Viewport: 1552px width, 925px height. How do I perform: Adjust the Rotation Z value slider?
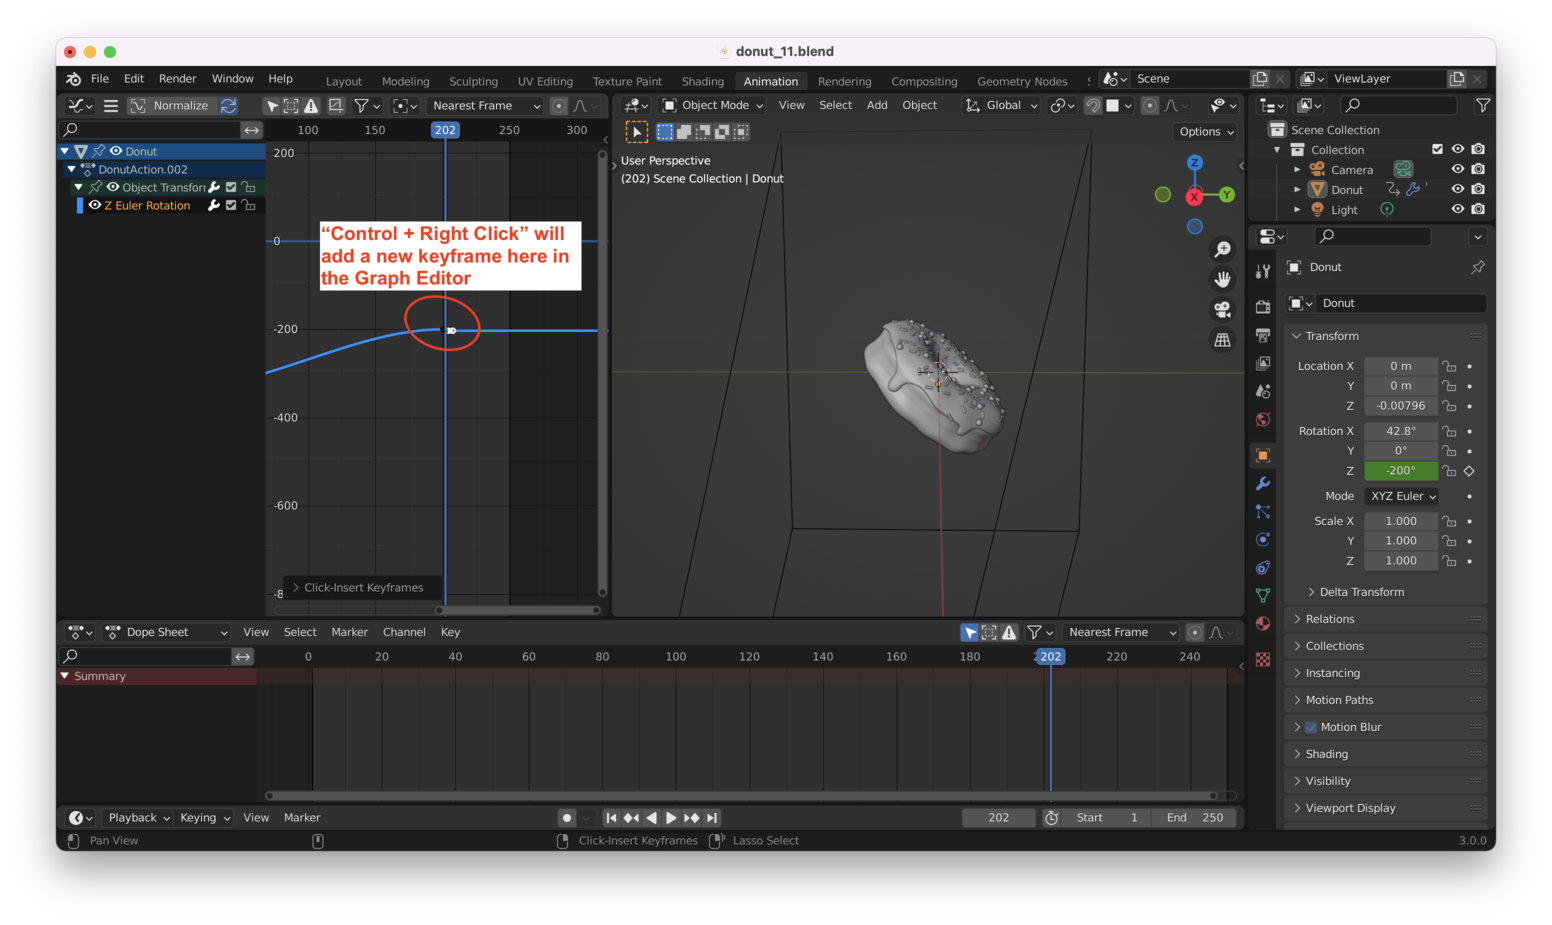tap(1400, 470)
